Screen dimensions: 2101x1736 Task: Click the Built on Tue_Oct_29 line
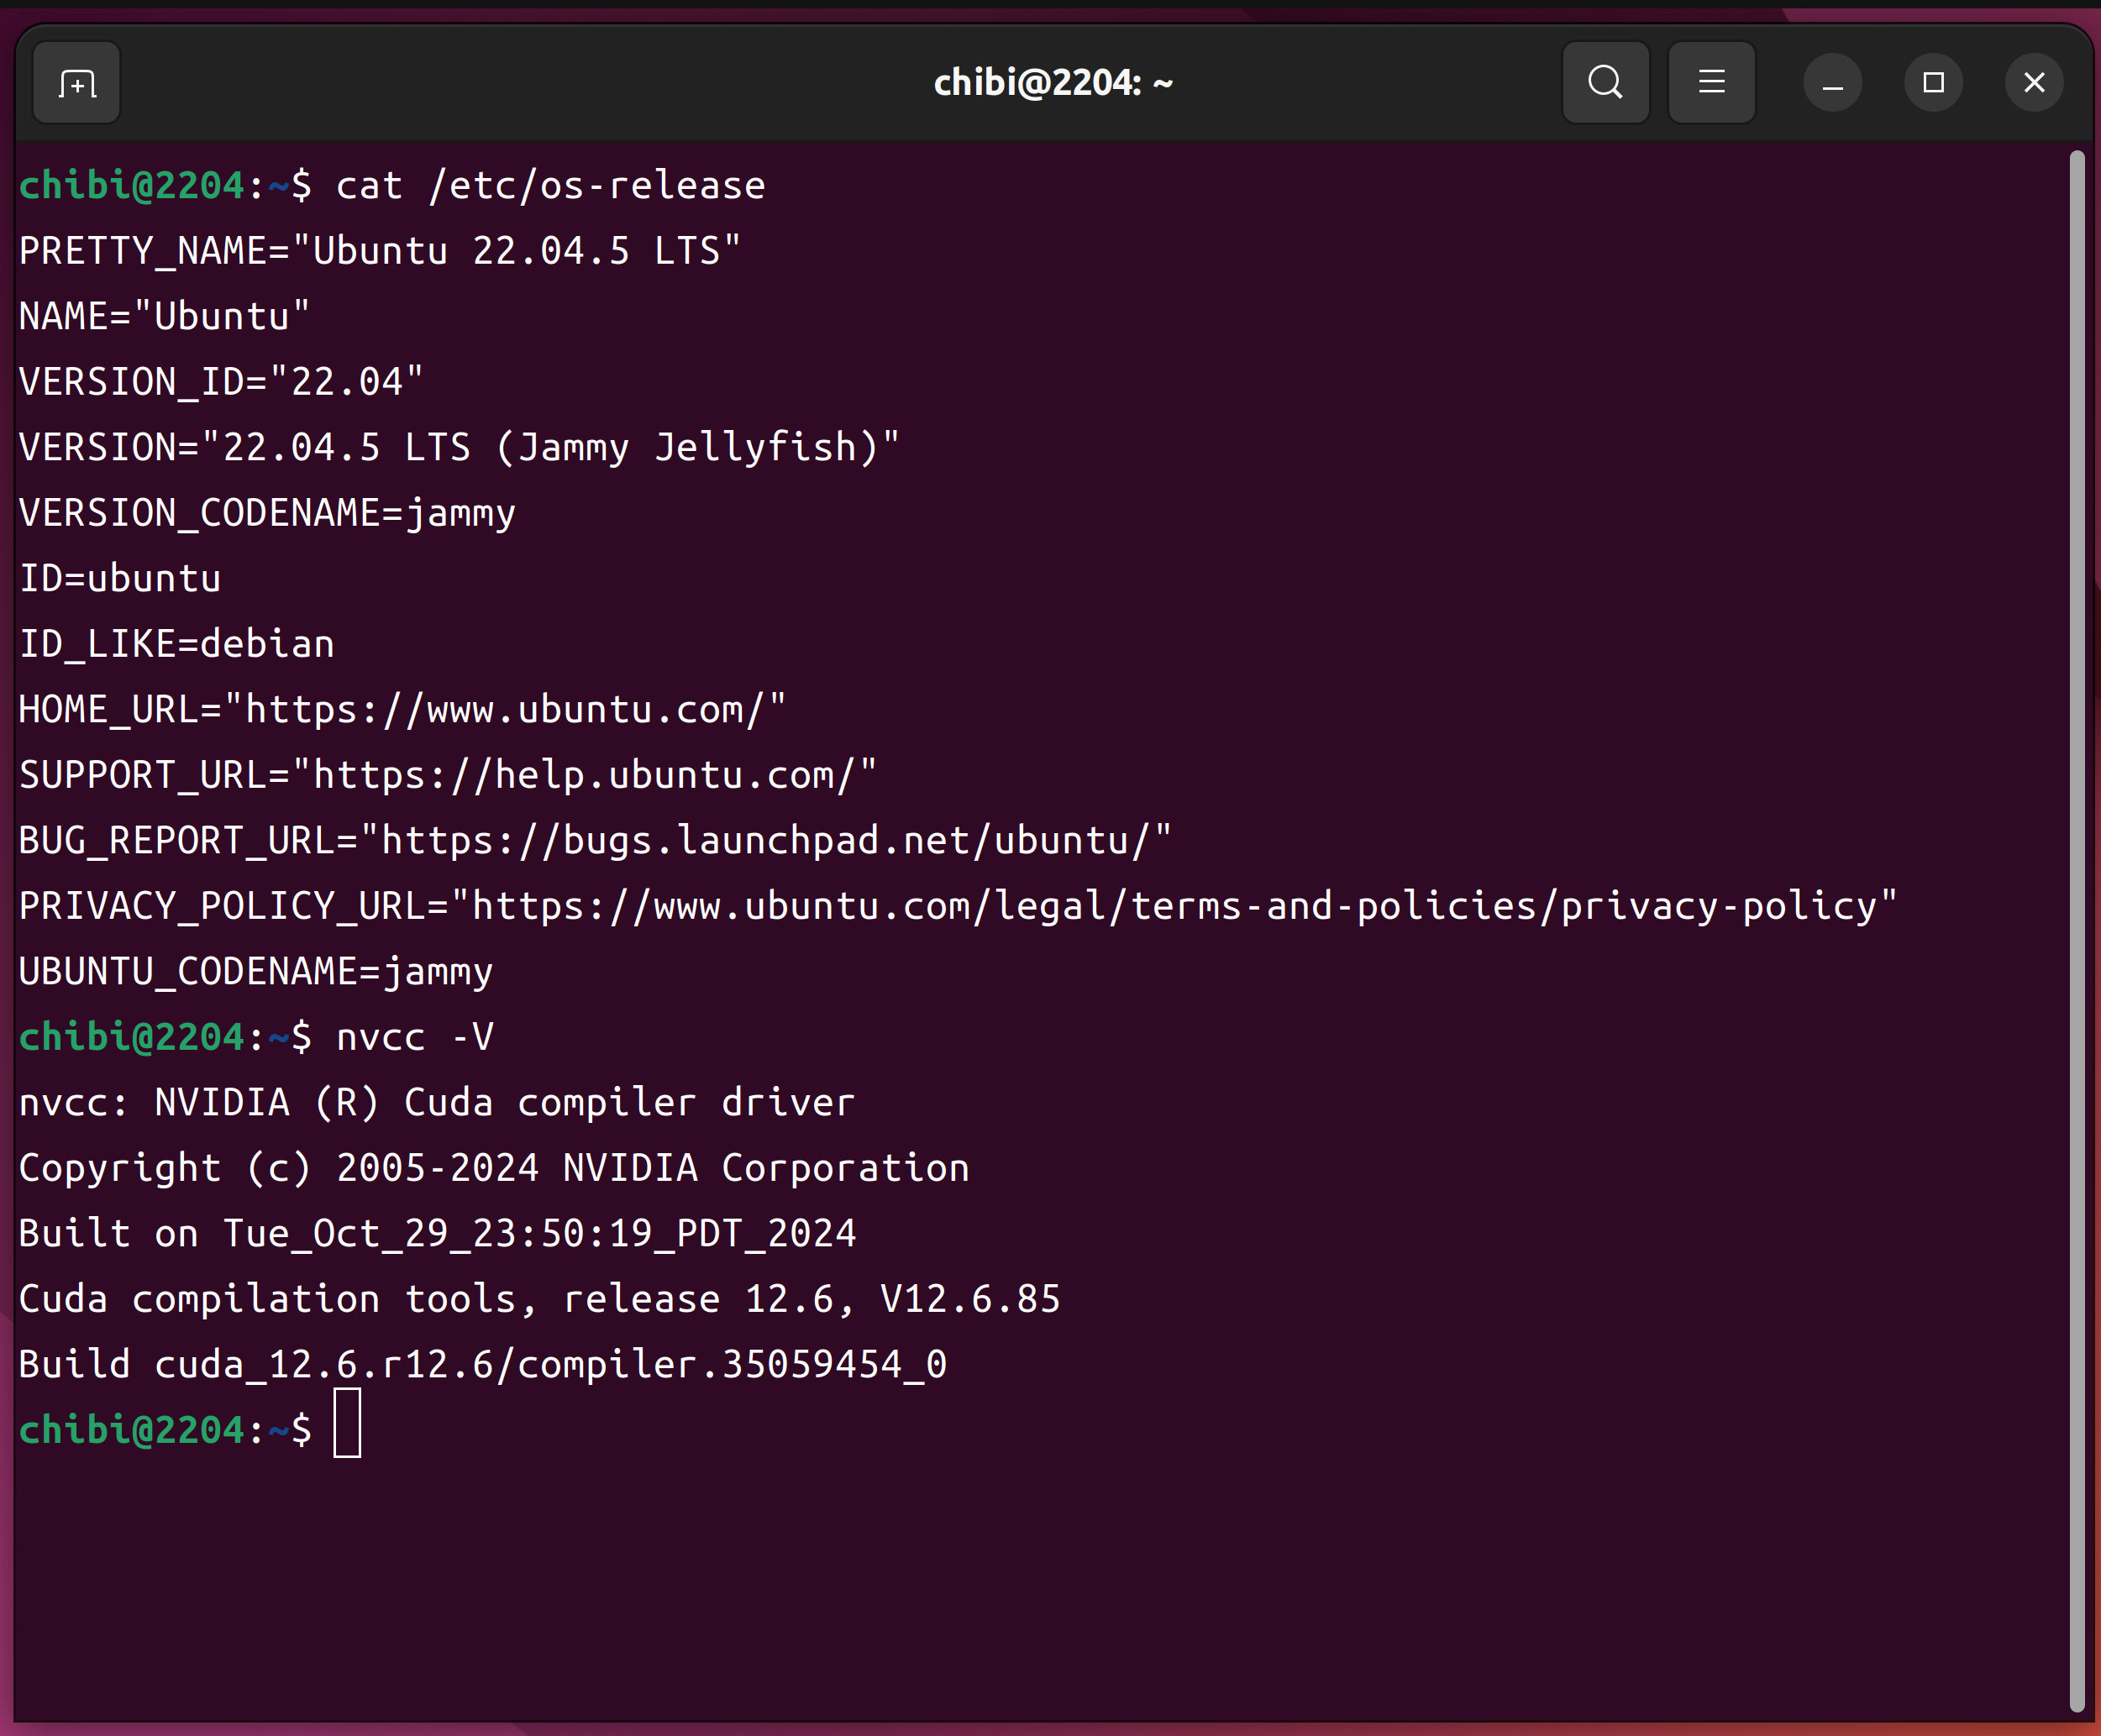(437, 1234)
